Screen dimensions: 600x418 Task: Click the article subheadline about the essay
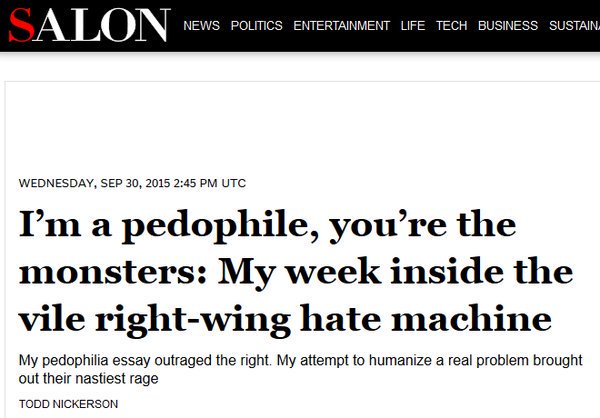[300, 368]
